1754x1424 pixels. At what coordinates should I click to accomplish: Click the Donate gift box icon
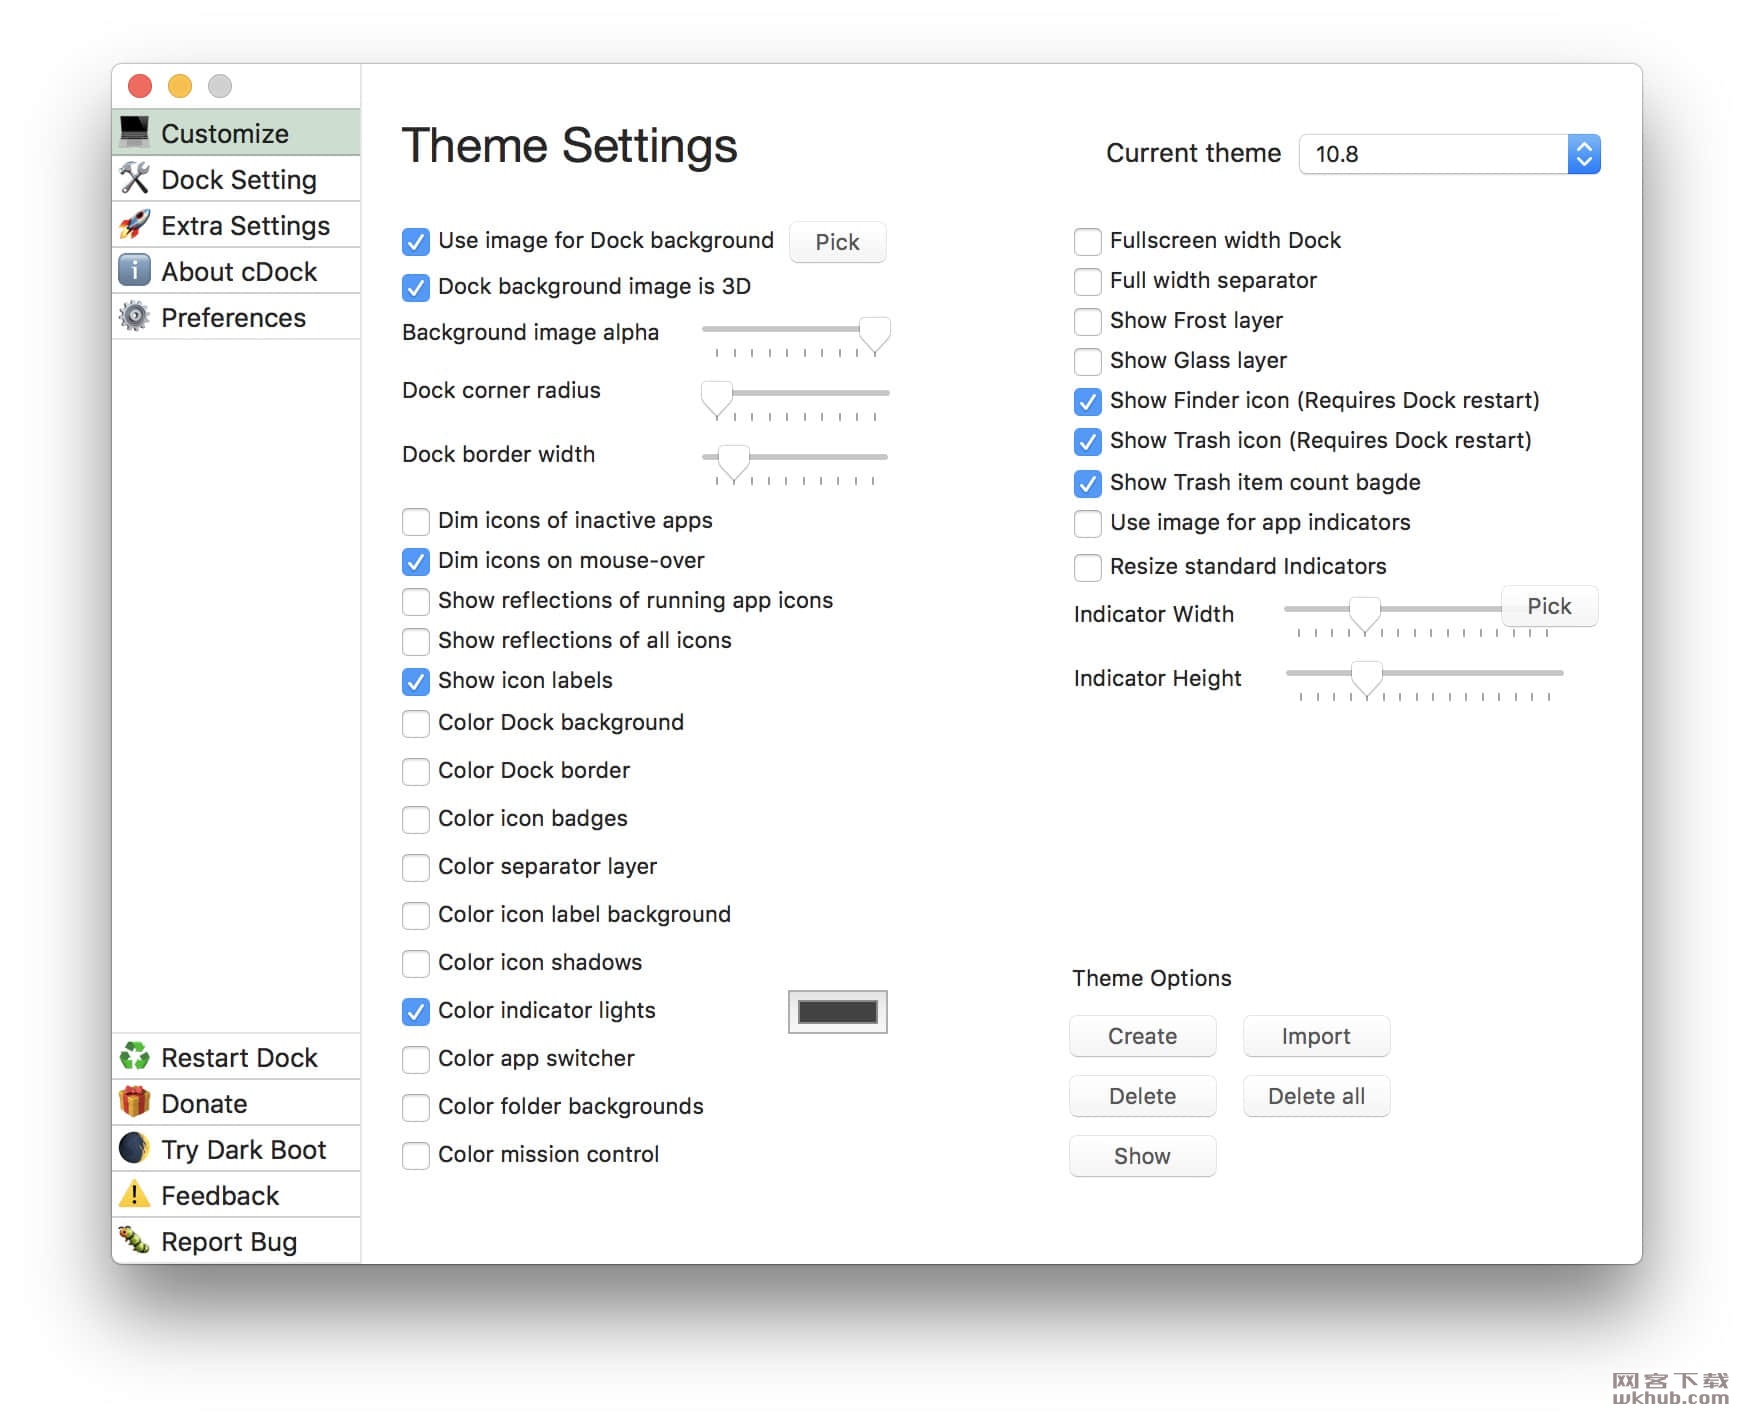[134, 1102]
